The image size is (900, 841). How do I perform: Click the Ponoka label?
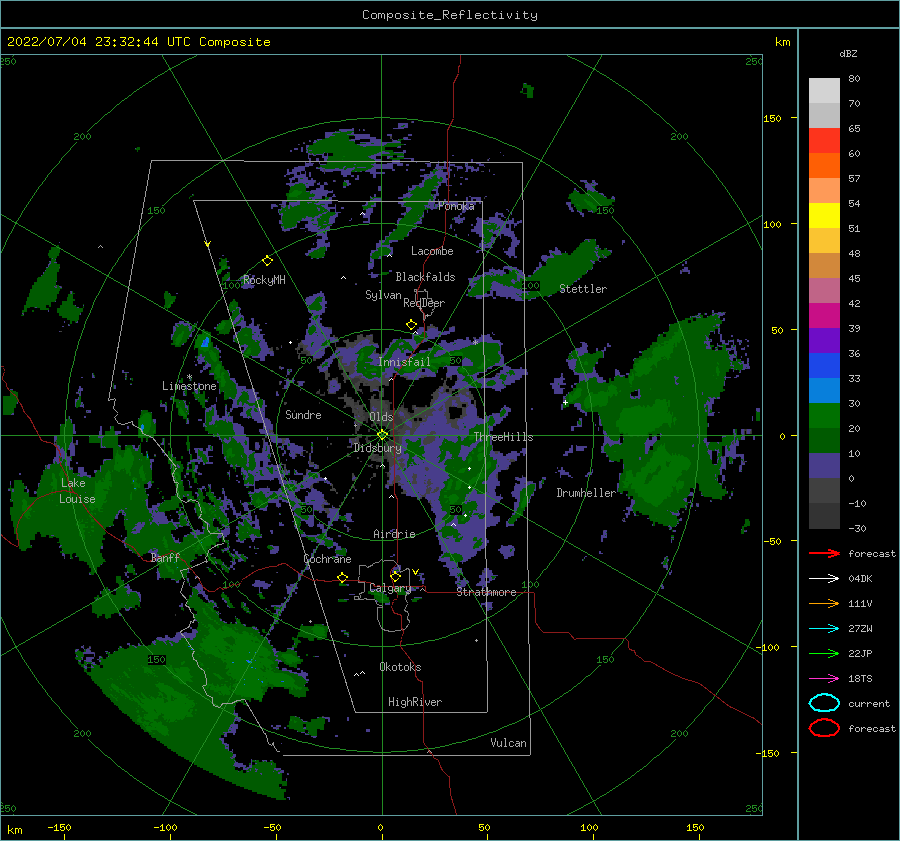[456, 206]
